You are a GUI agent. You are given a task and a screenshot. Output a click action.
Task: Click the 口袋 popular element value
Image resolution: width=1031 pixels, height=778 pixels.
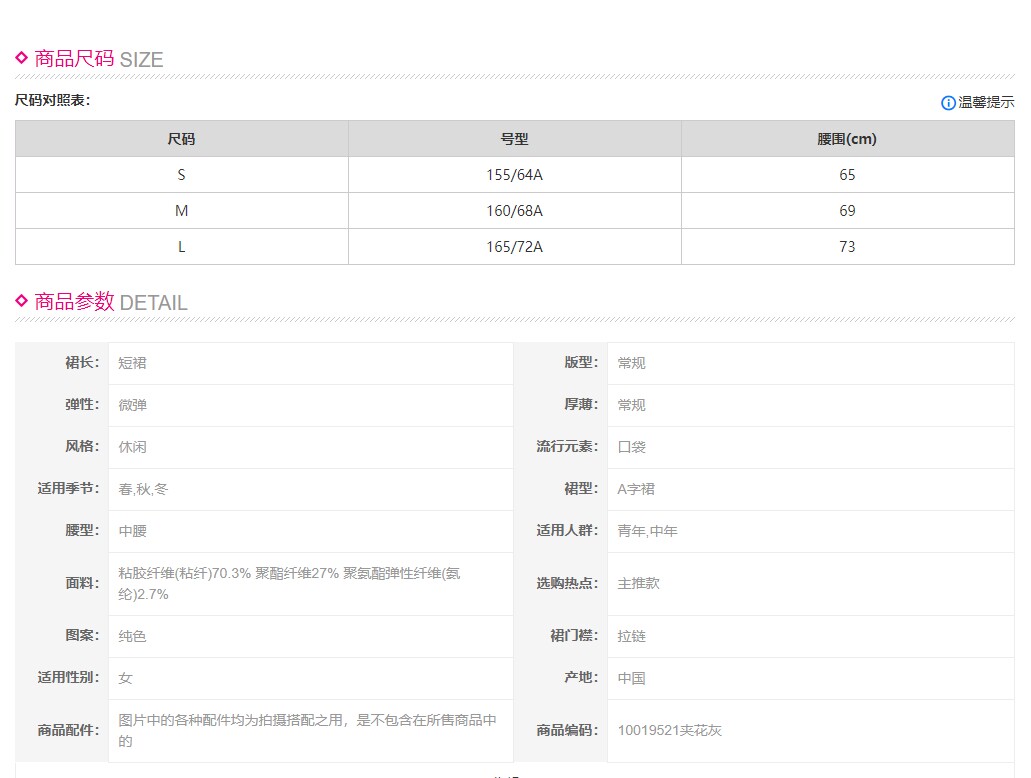pyautogui.click(x=631, y=447)
